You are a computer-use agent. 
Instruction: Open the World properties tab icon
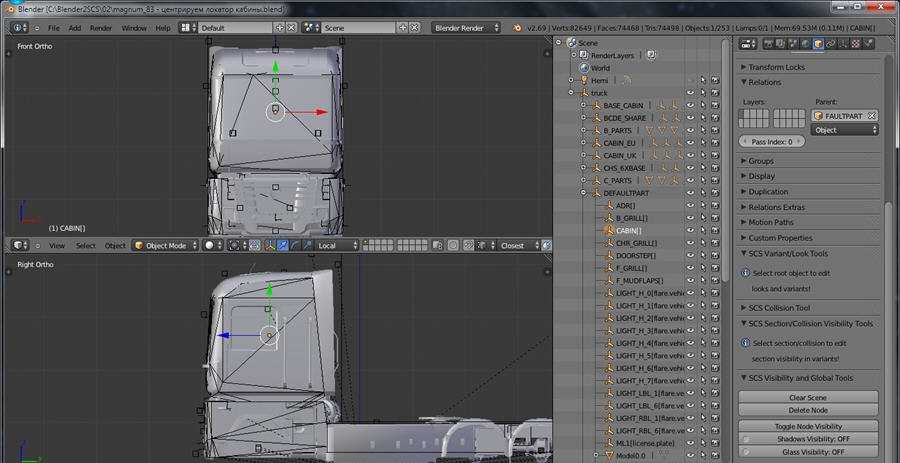tap(805, 44)
